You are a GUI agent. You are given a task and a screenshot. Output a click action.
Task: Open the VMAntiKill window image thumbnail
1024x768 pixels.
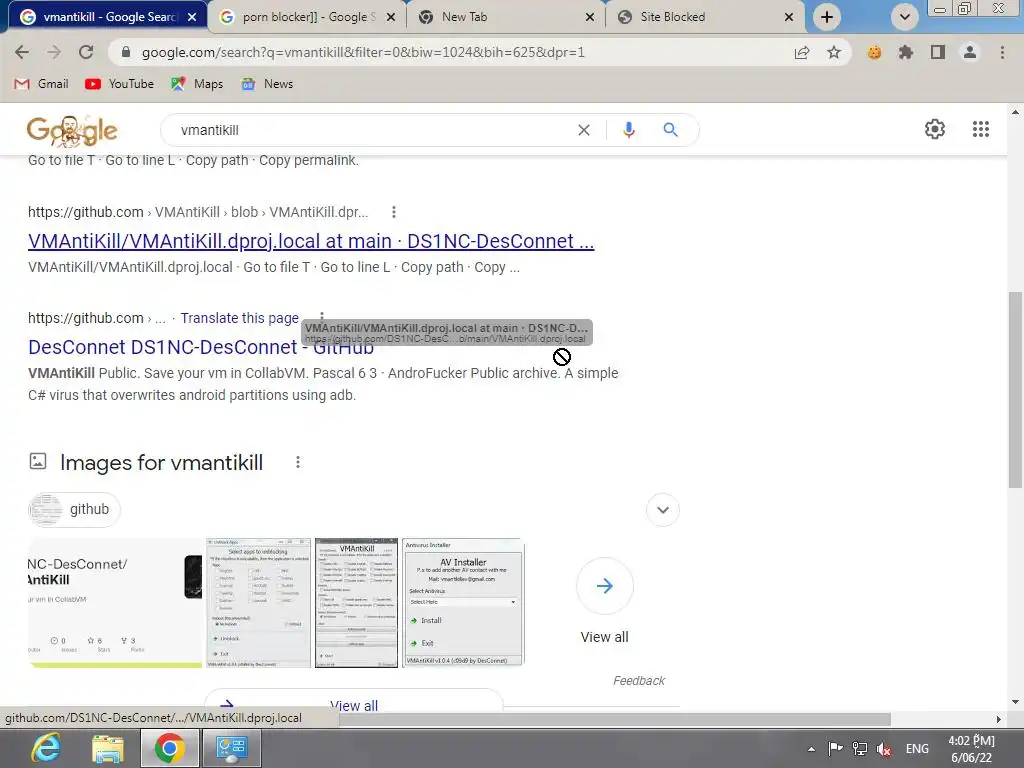(357, 603)
